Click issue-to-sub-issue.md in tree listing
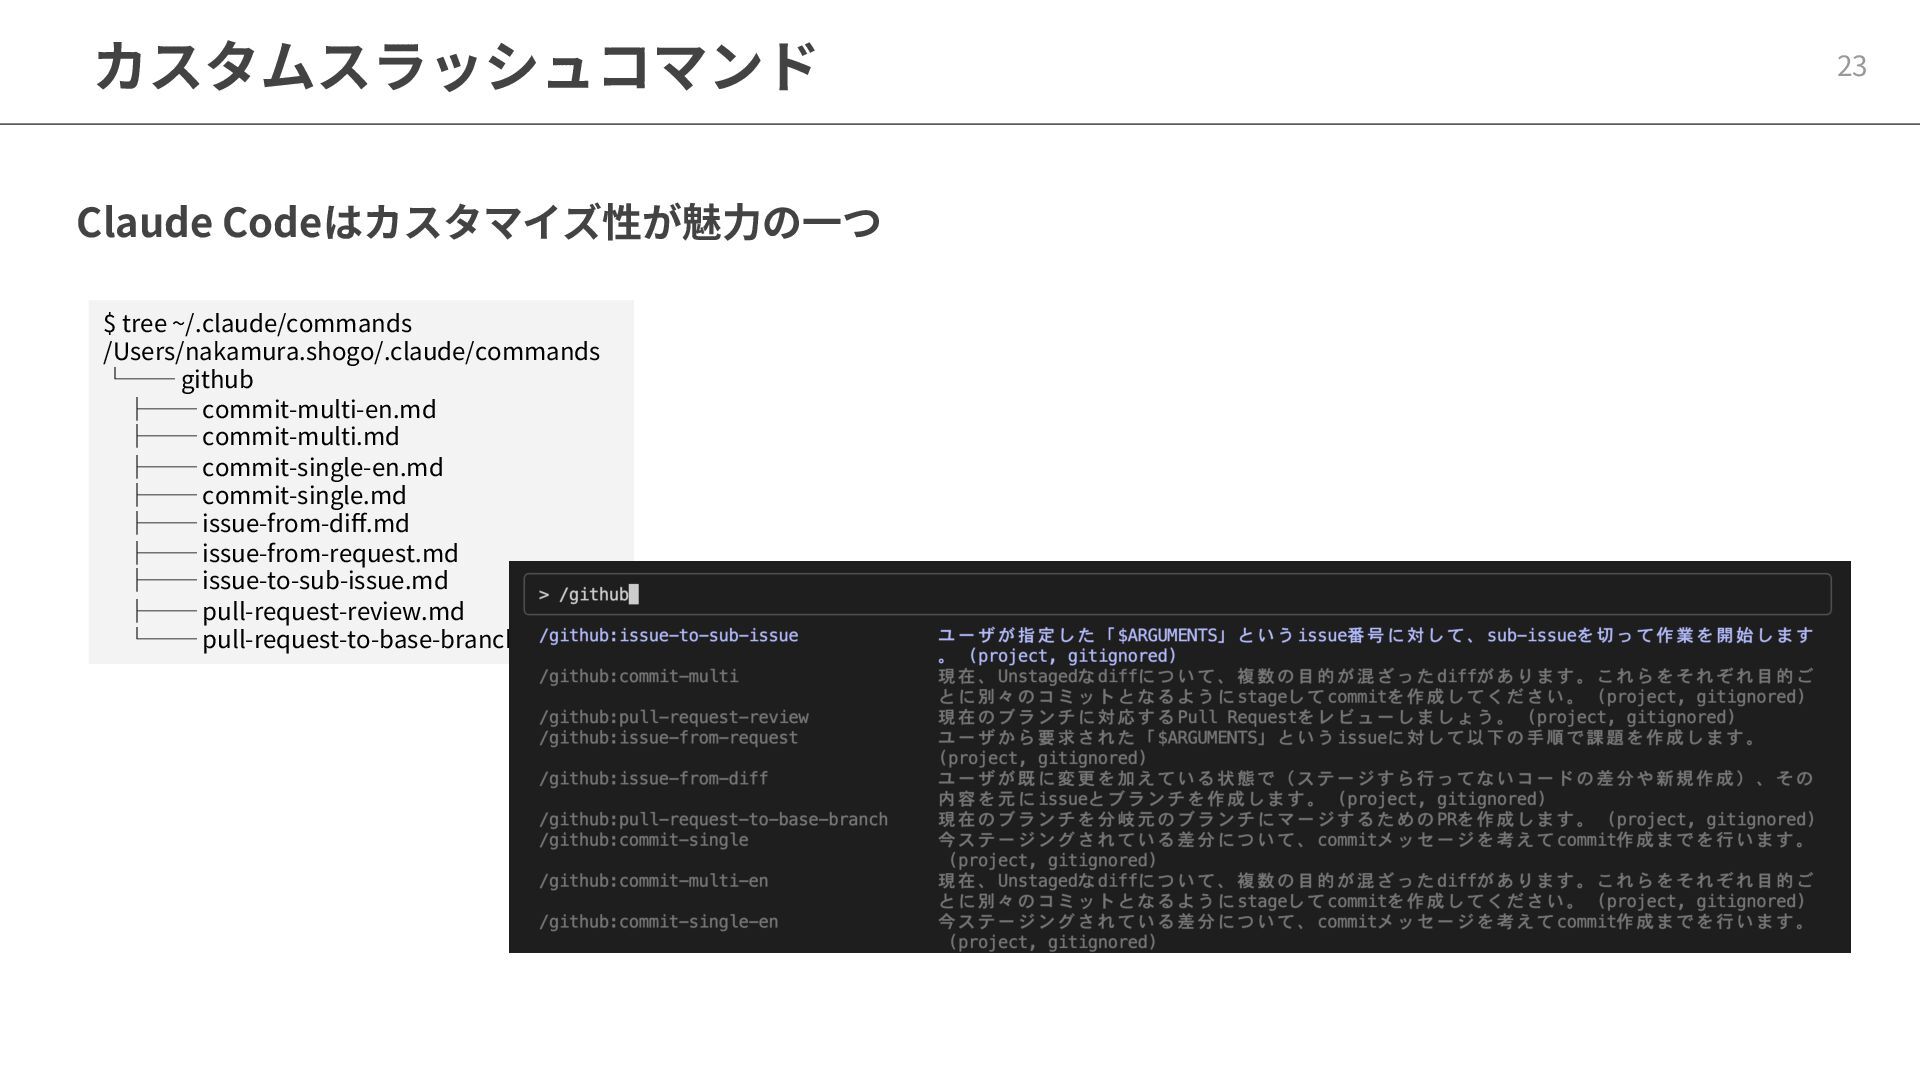This screenshot has height=1080, width=1920. click(325, 580)
